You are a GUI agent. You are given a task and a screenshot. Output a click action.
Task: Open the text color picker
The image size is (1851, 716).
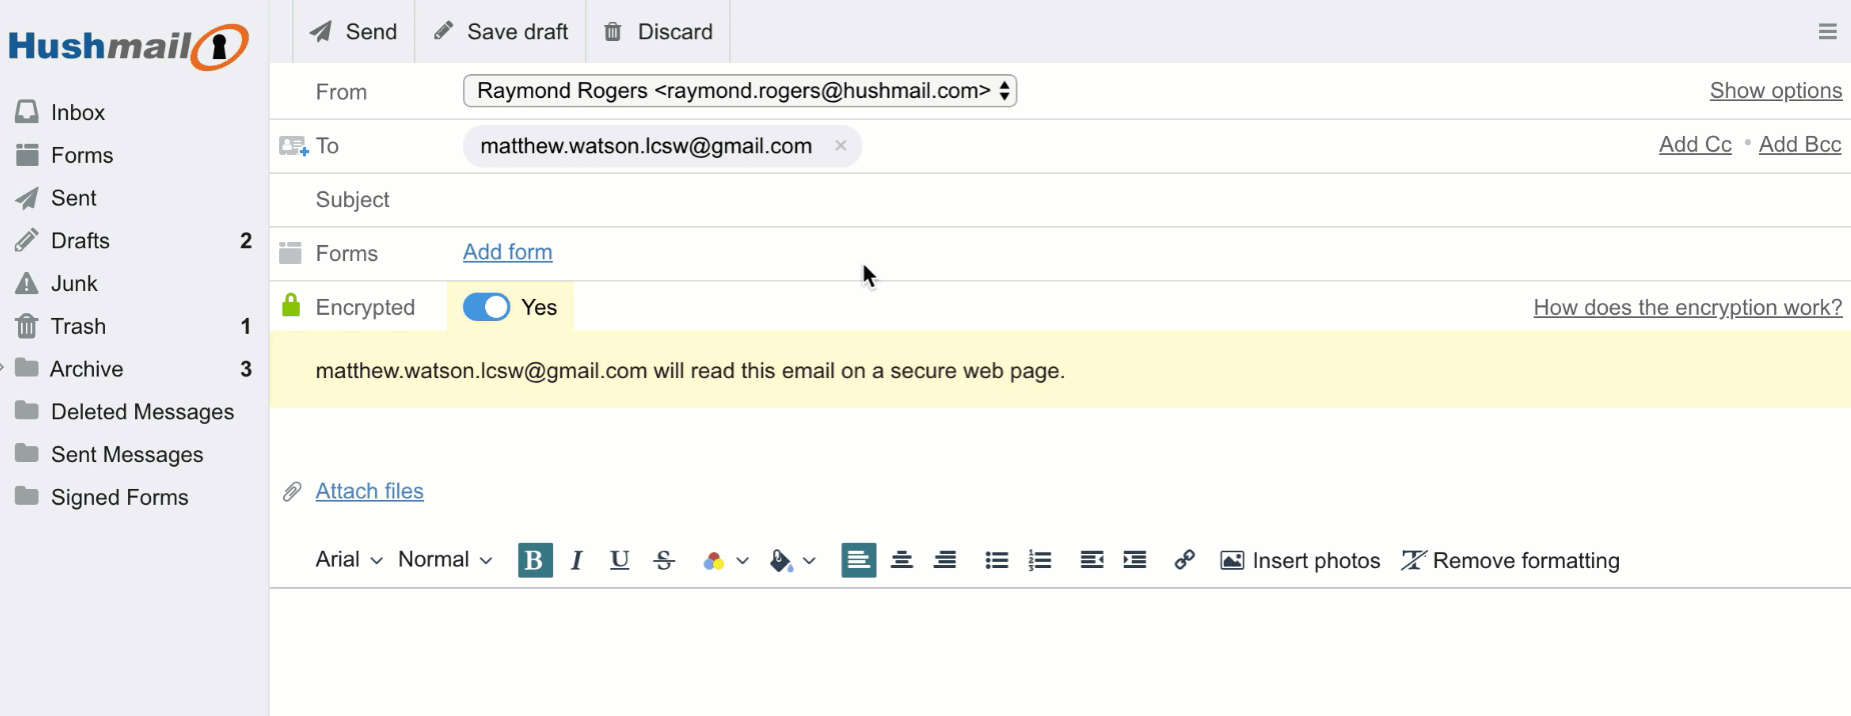coord(725,561)
